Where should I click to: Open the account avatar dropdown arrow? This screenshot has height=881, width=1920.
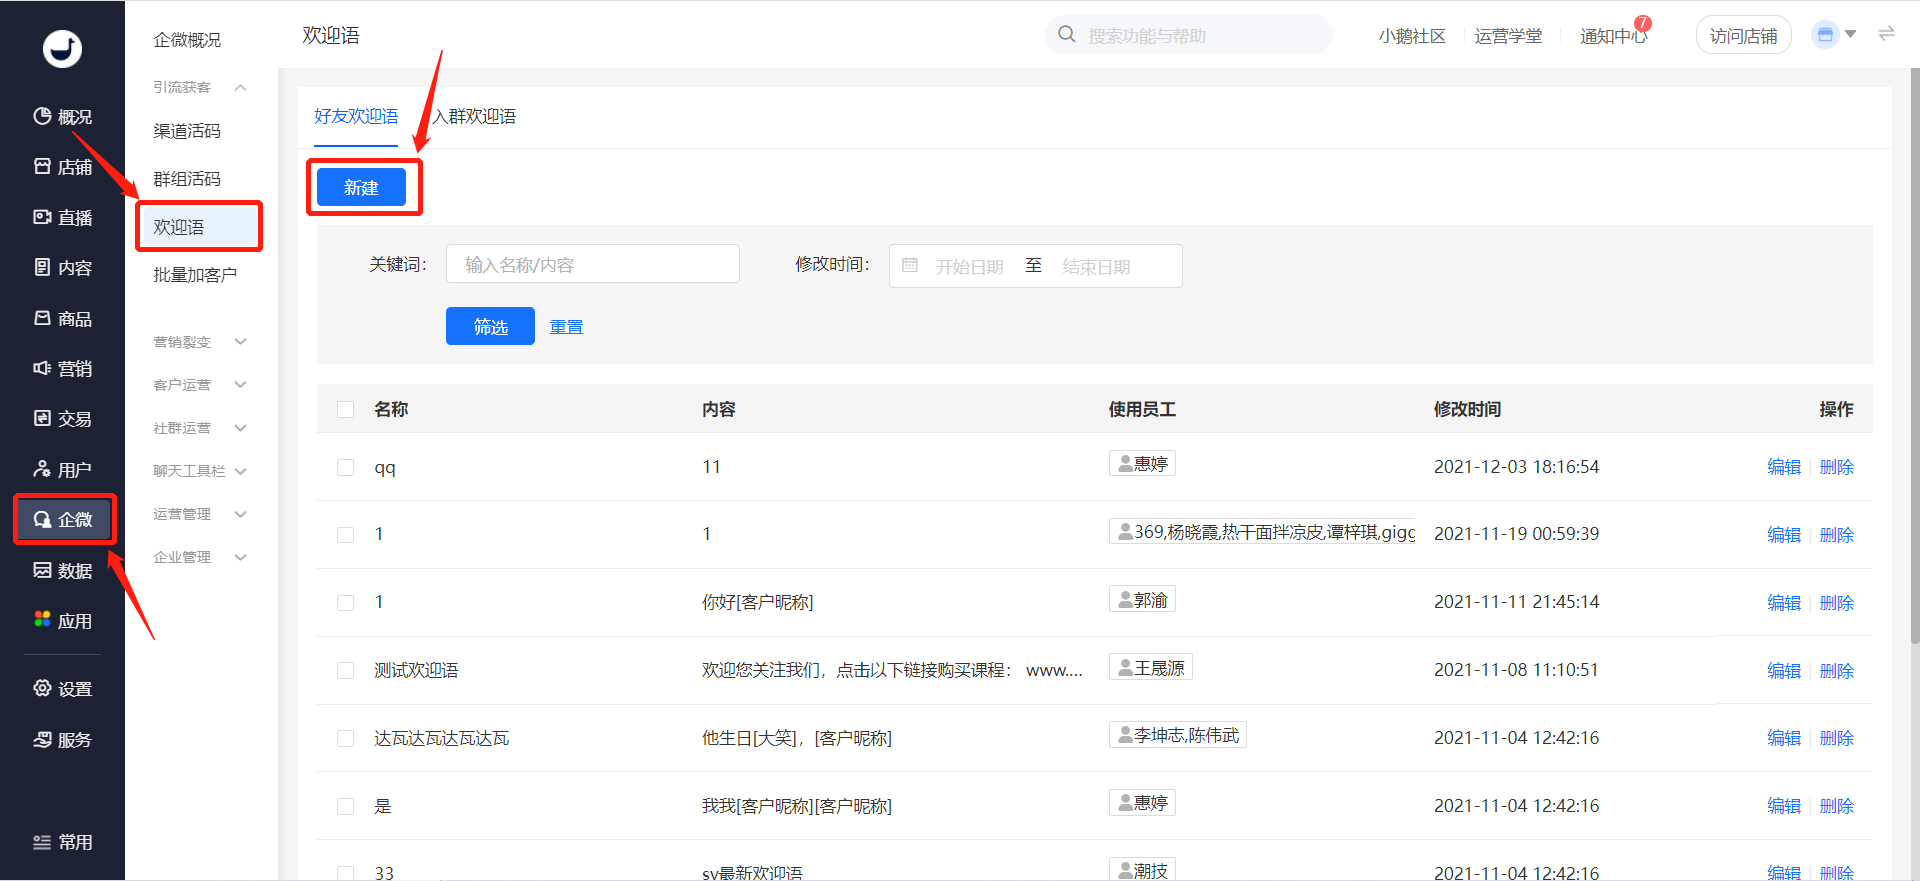pyautogui.click(x=1850, y=34)
